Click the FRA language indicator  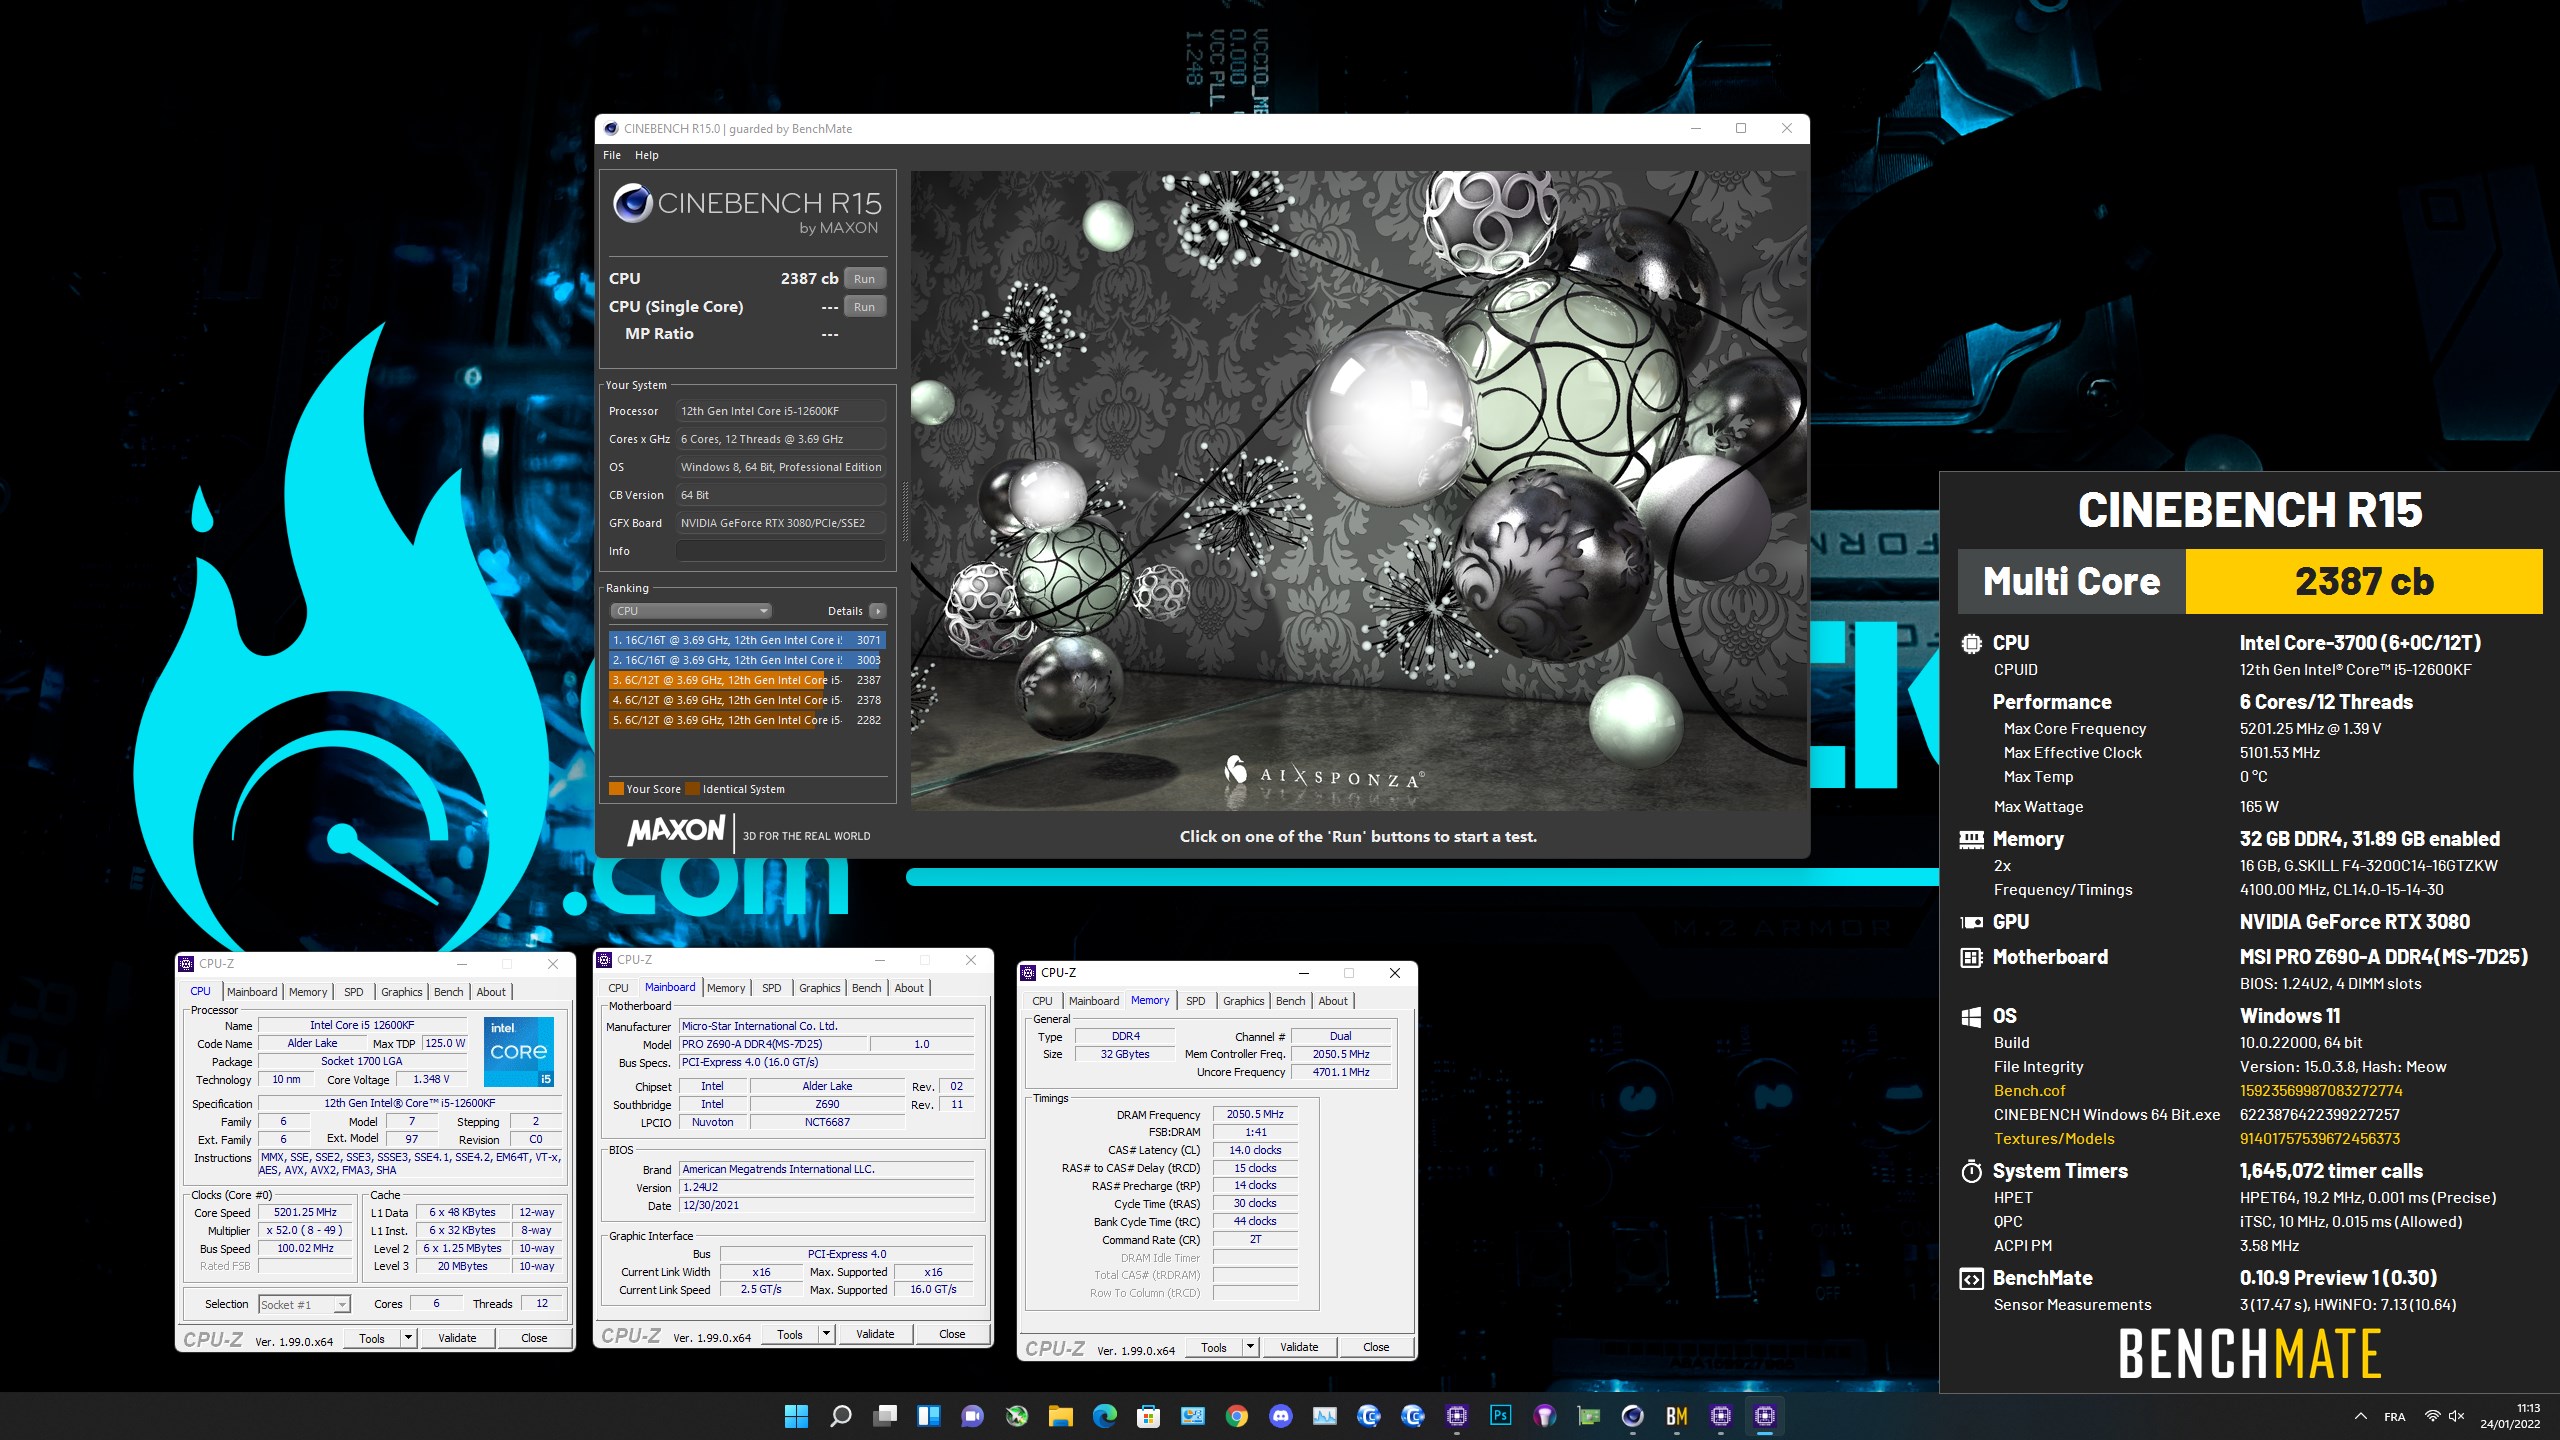point(2395,1416)
